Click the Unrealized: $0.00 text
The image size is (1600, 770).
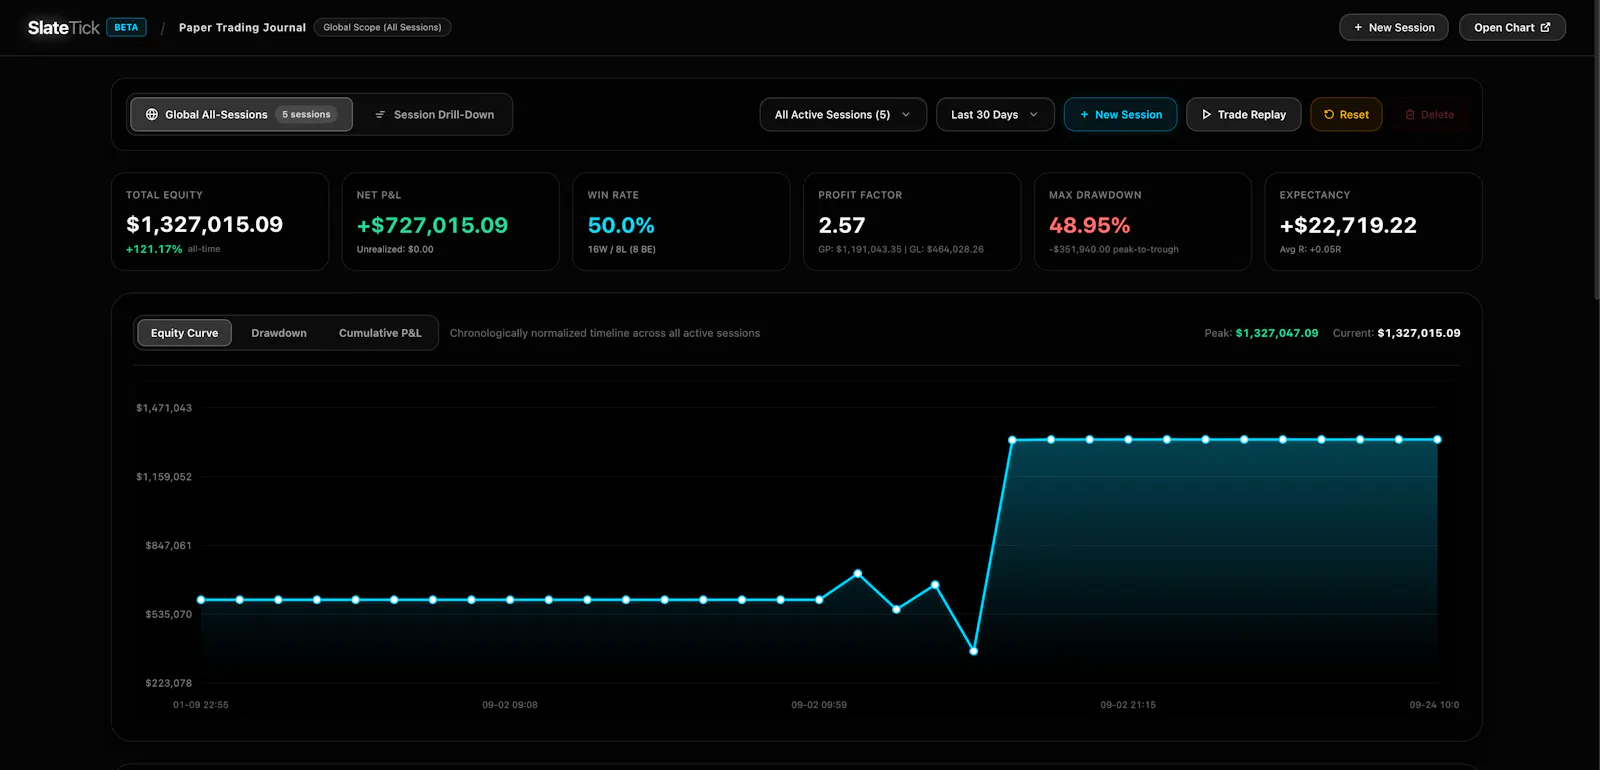395,249
